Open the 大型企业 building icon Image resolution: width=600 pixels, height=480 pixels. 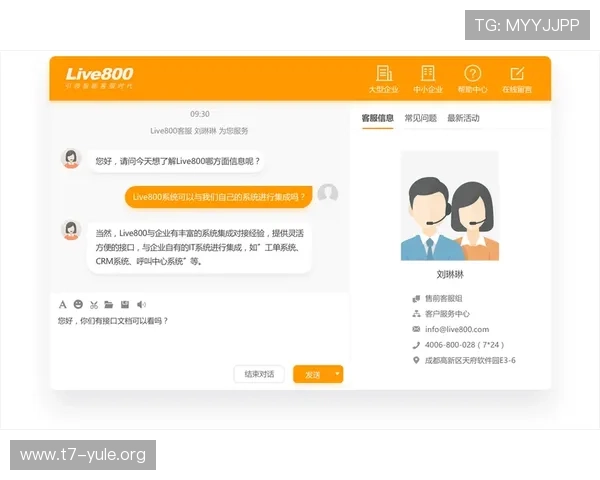click(x=384, y=73)
